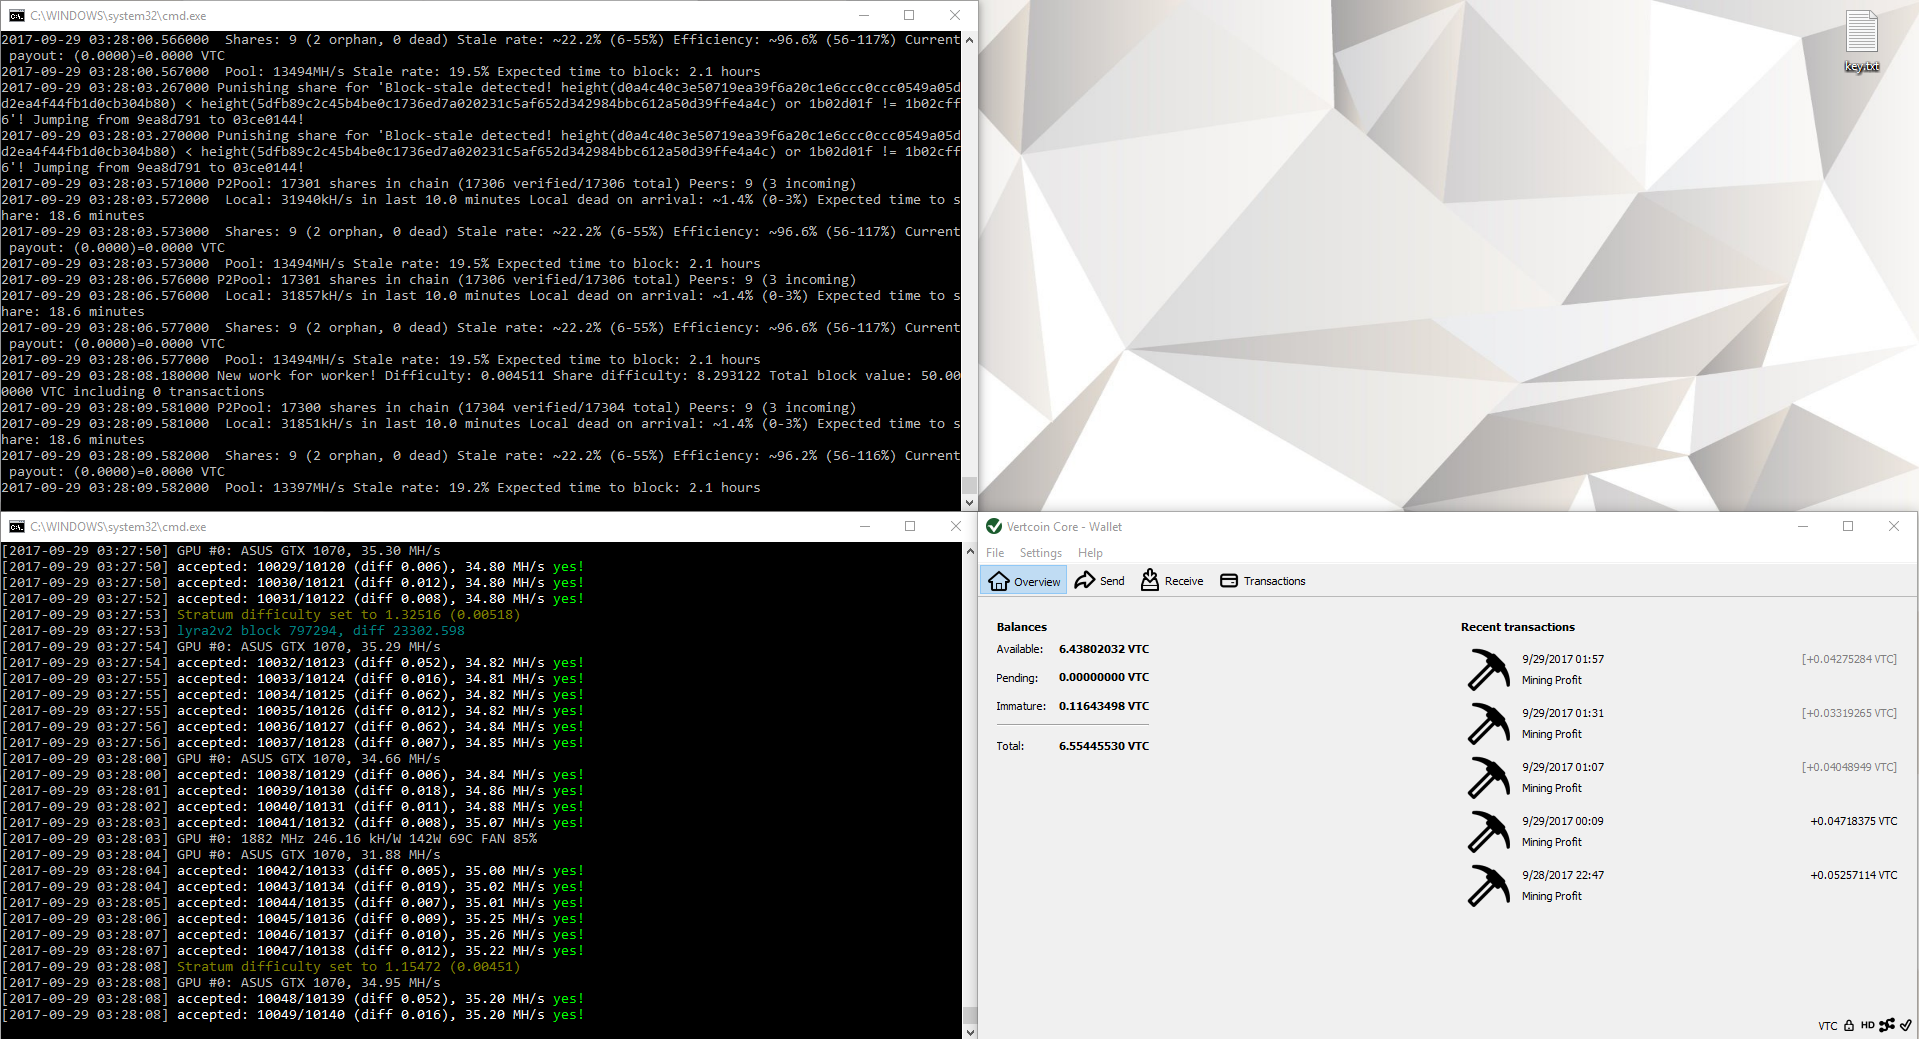Screen dimensions: 1919x1039
Task: Click pickaxe icon of 9/28/2017 22:47 transaction
Action: tap(1488, 885)
